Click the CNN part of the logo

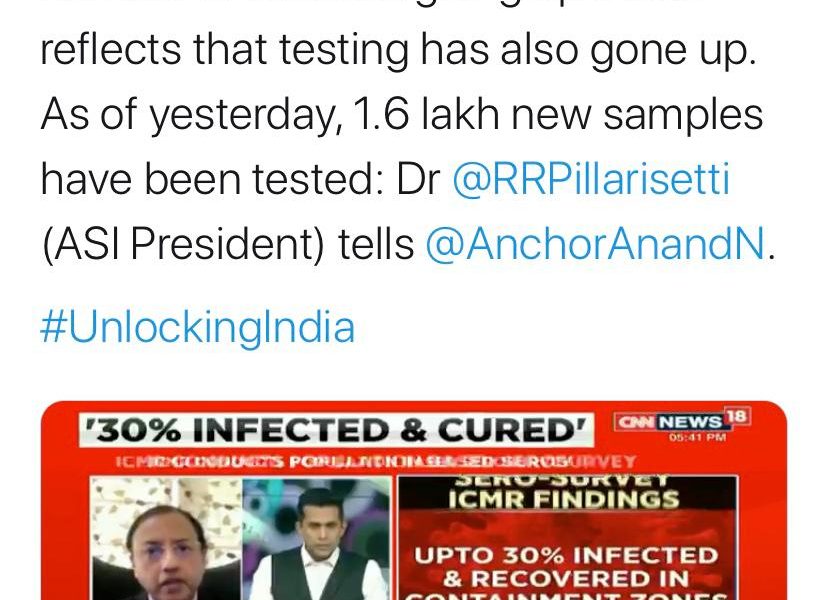tap(636, 422)
